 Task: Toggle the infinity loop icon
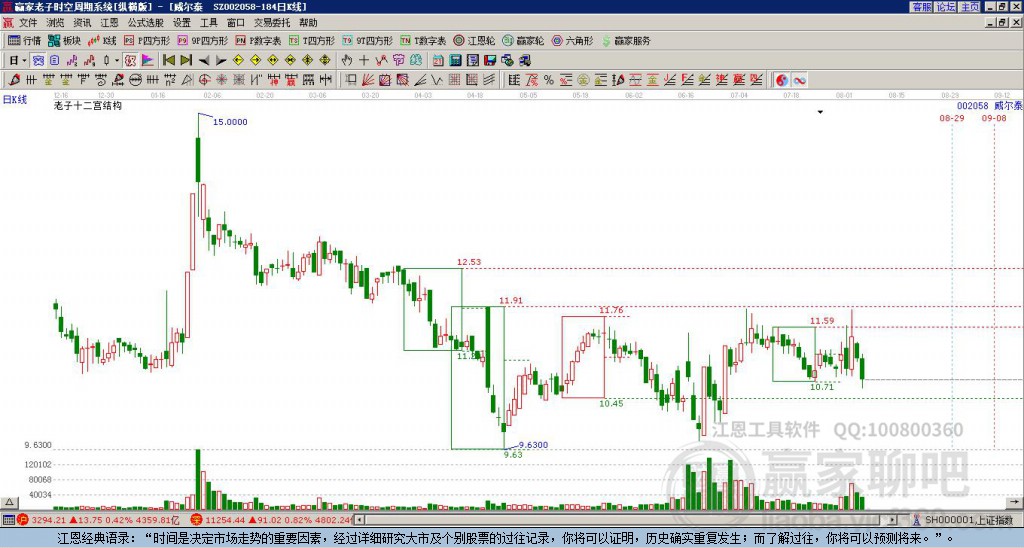click(799, 80)
